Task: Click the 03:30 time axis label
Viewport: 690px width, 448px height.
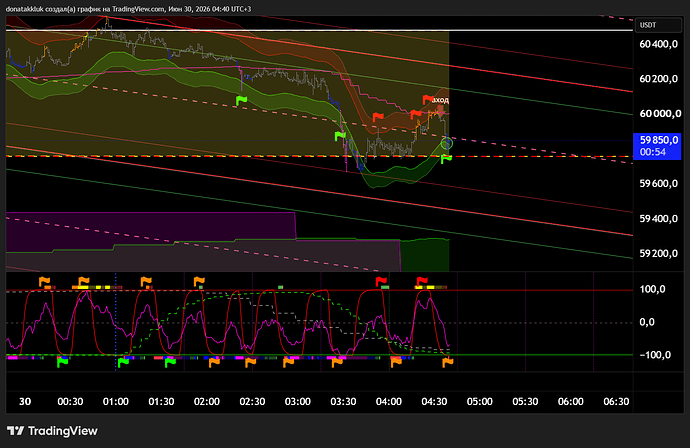Action: click(x=343, y=401)
